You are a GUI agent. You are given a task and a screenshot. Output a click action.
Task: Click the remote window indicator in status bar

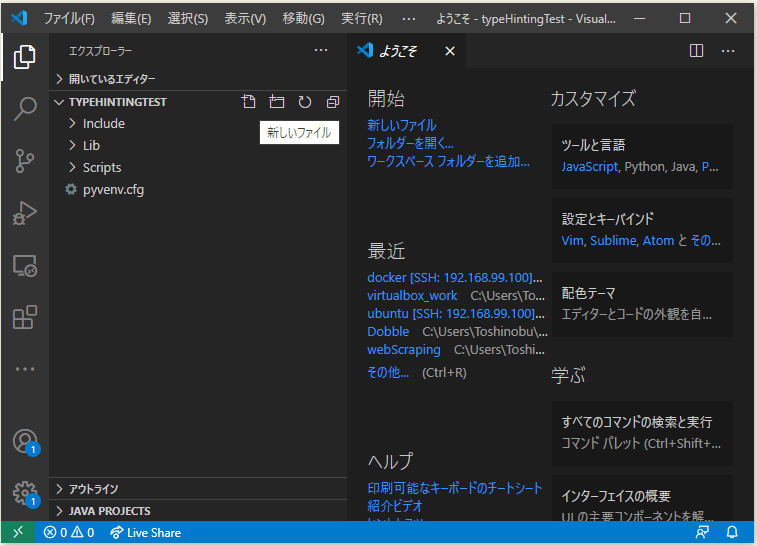(x=18, y=532)
